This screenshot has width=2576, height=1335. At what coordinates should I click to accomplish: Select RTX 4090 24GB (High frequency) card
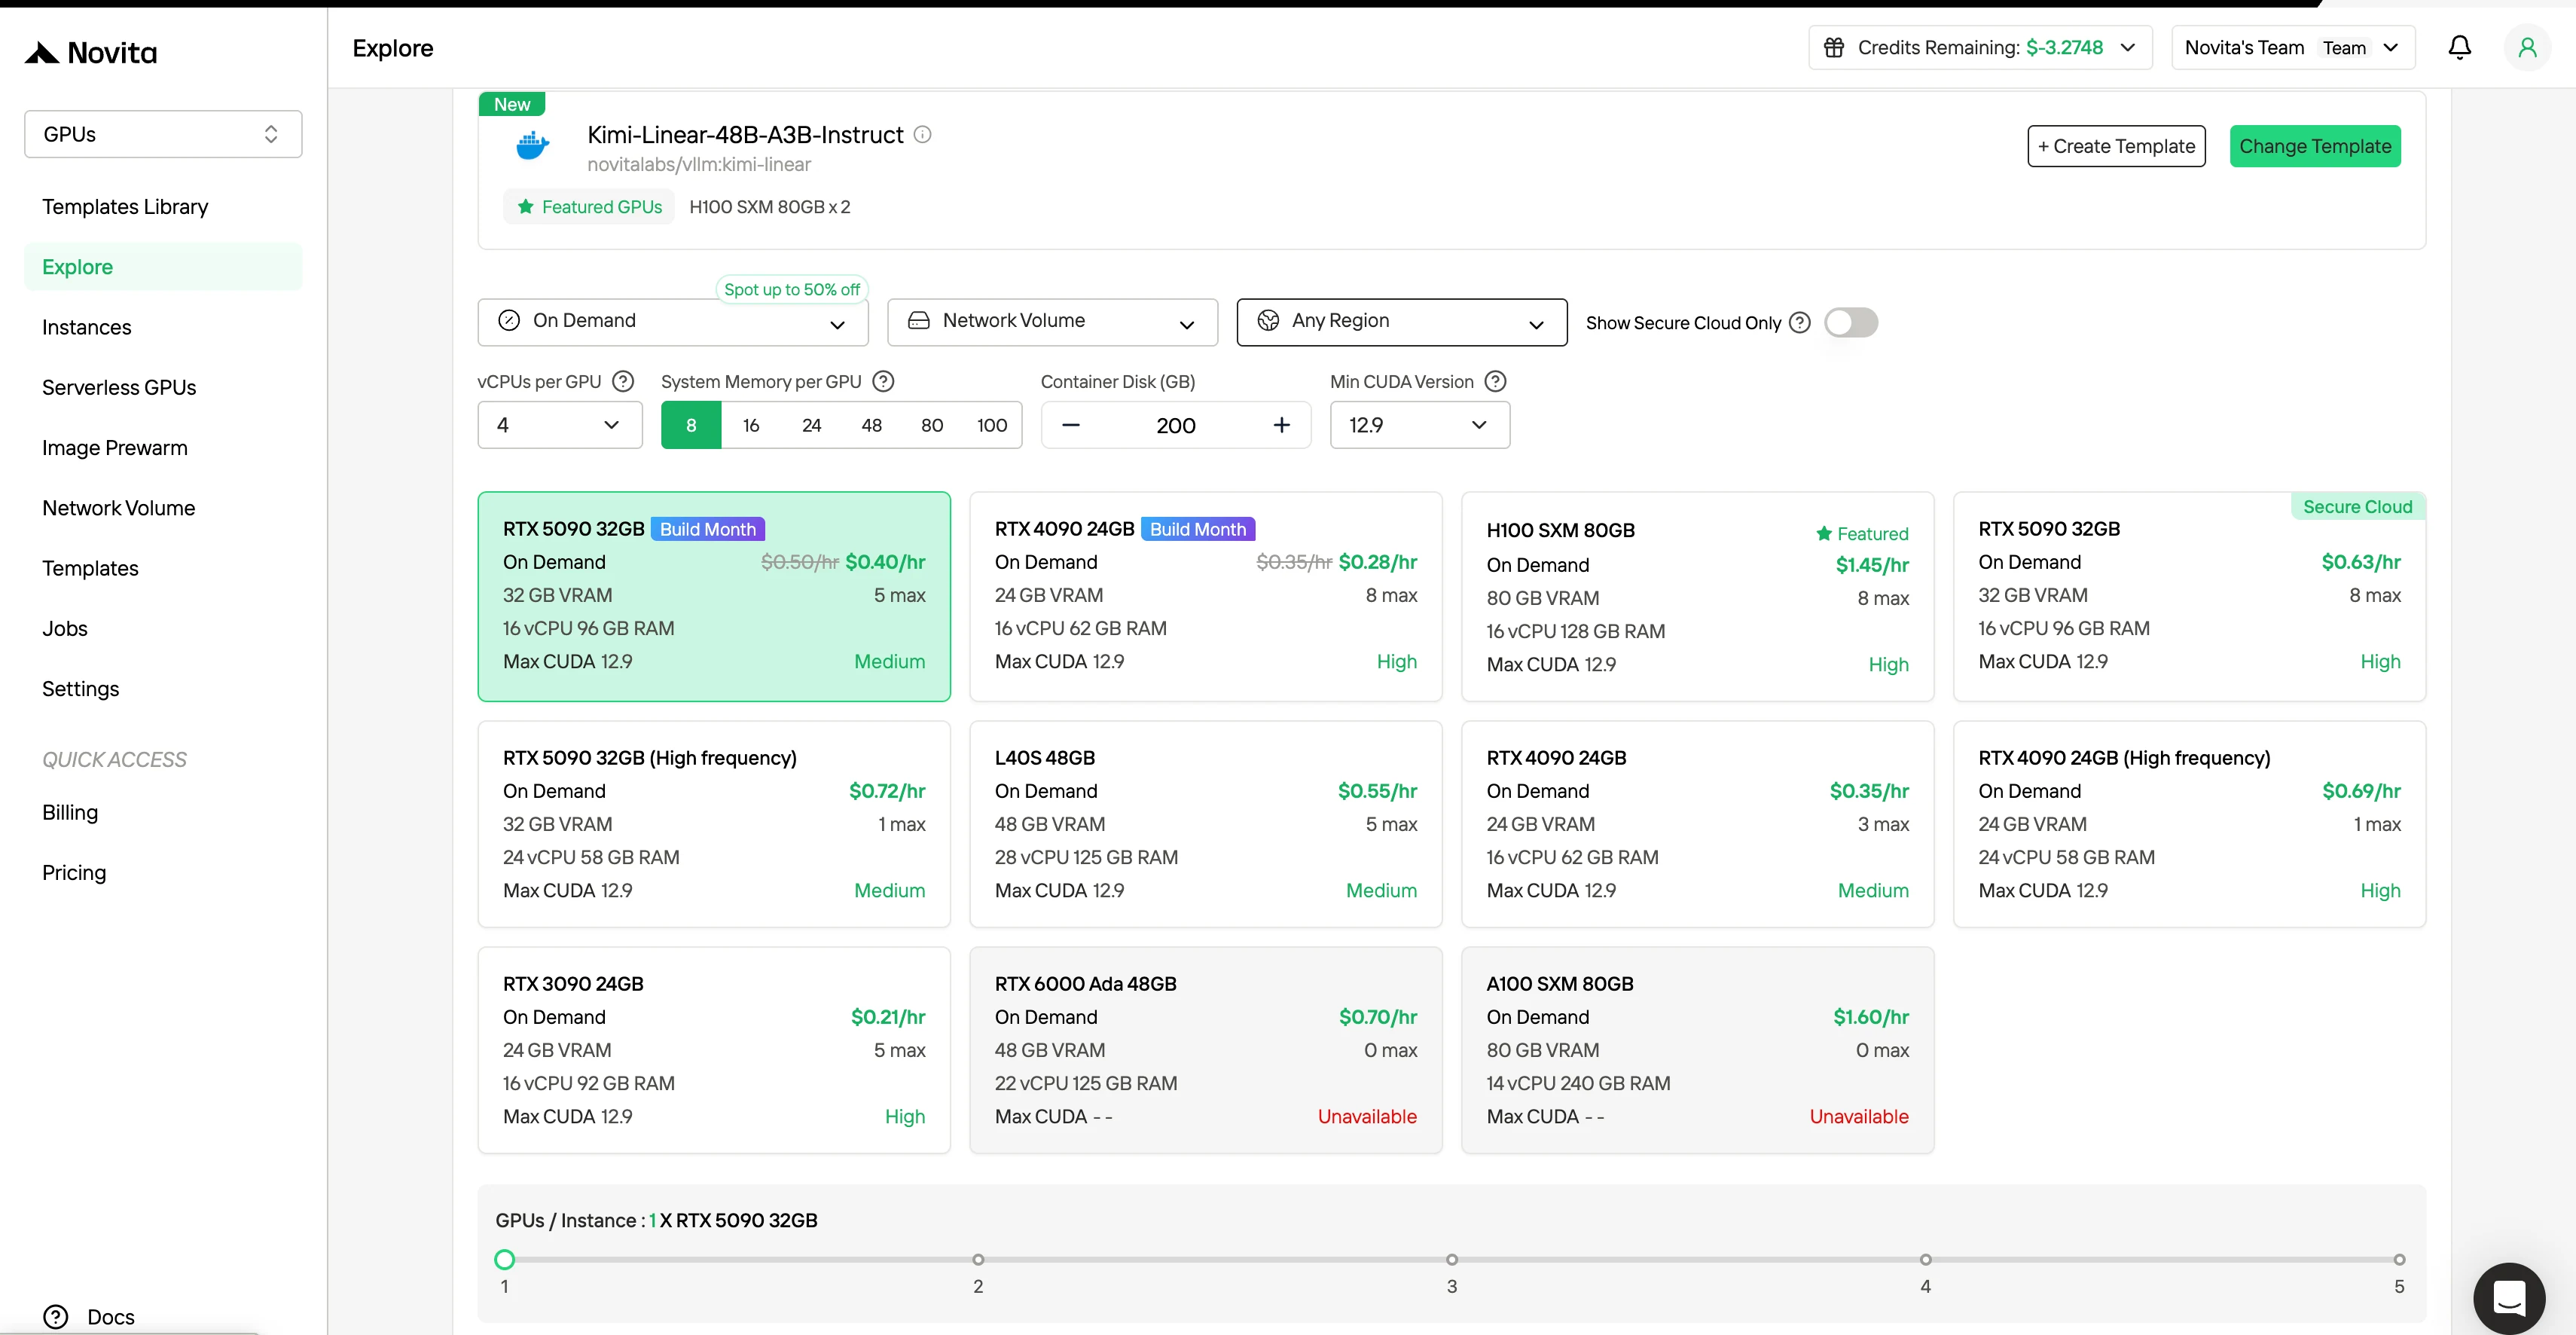point(2189,824)
